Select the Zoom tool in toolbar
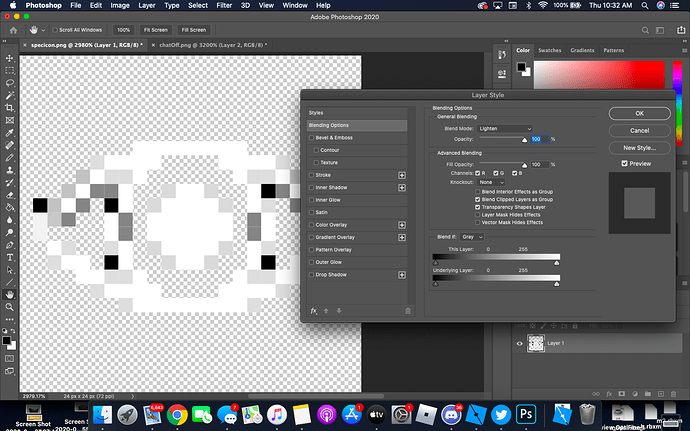The image size is (690, 431). pyautogui.click(x=9, y=307)
